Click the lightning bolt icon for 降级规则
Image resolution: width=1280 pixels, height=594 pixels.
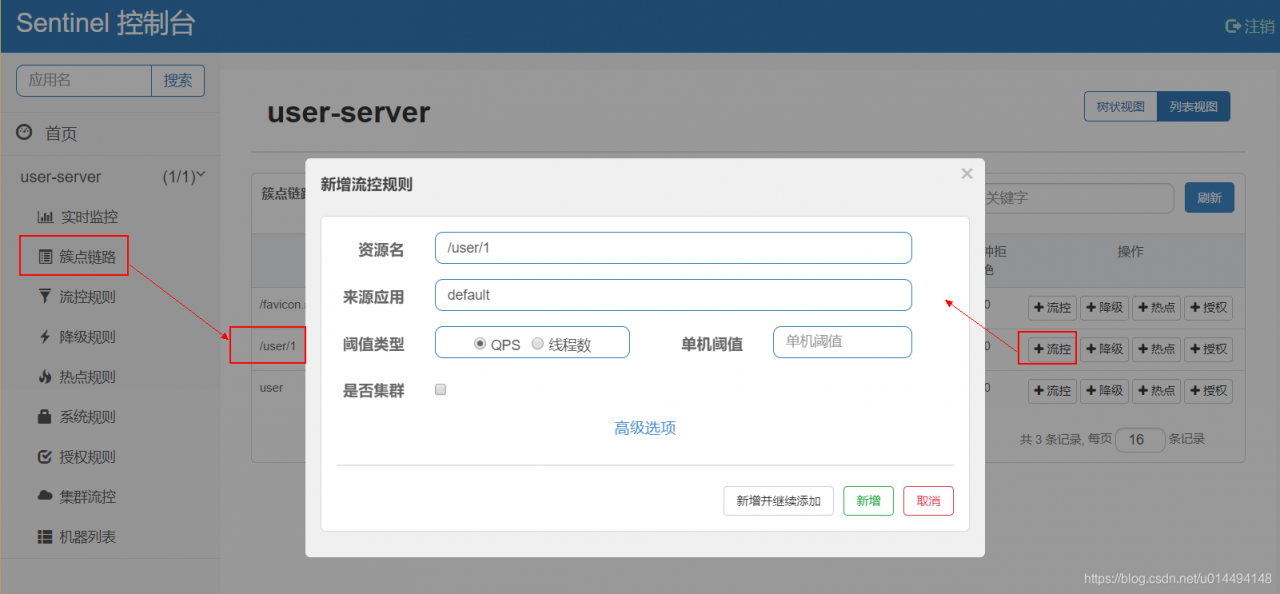click(x=45, y=337)
